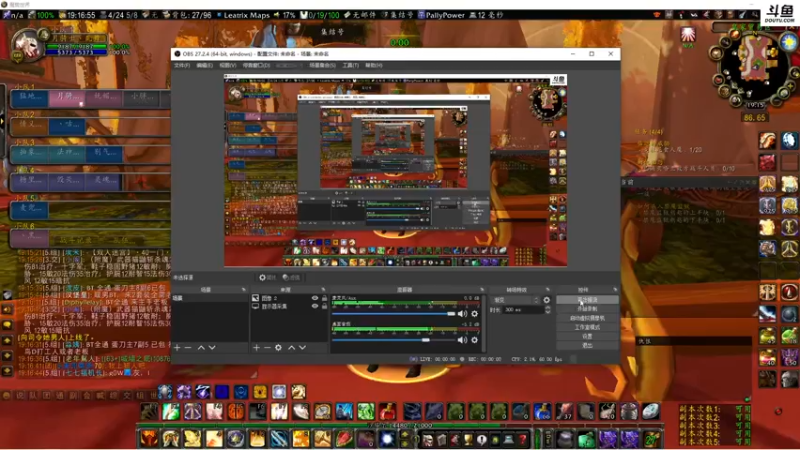Viewport: 800px width, 450px height.
Task: Open the 场景集合(S) menu in OBS
Action: tap(322, 65)
